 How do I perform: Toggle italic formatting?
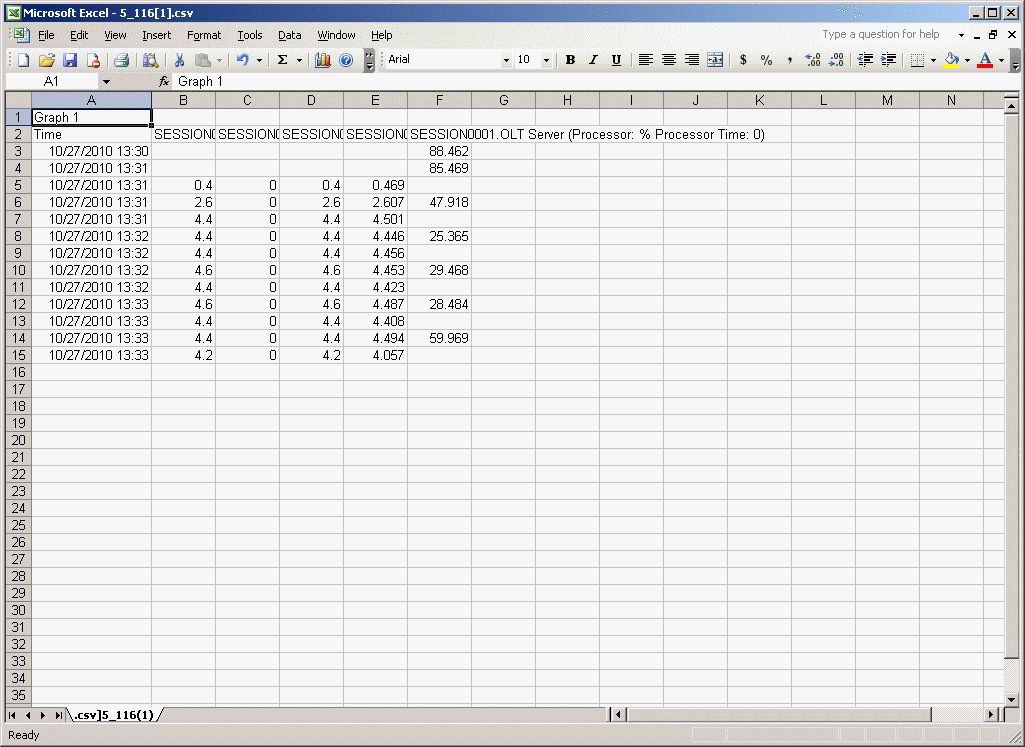(593, 60)
